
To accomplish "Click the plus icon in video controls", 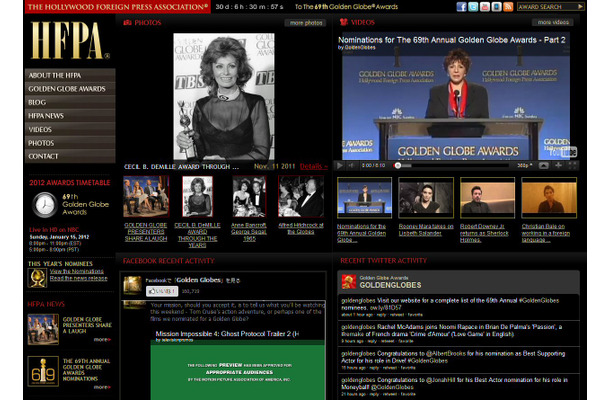I will coord(558,166).
